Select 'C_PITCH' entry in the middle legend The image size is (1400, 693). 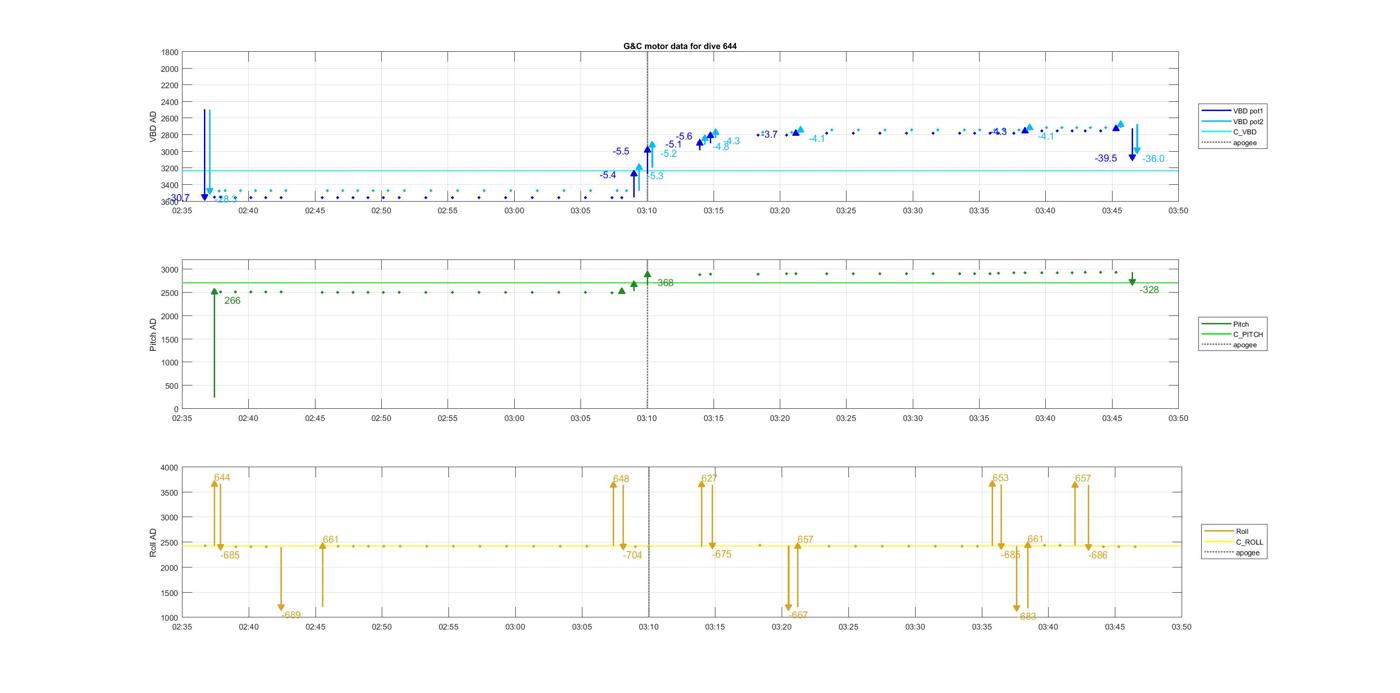[1233, 335]
